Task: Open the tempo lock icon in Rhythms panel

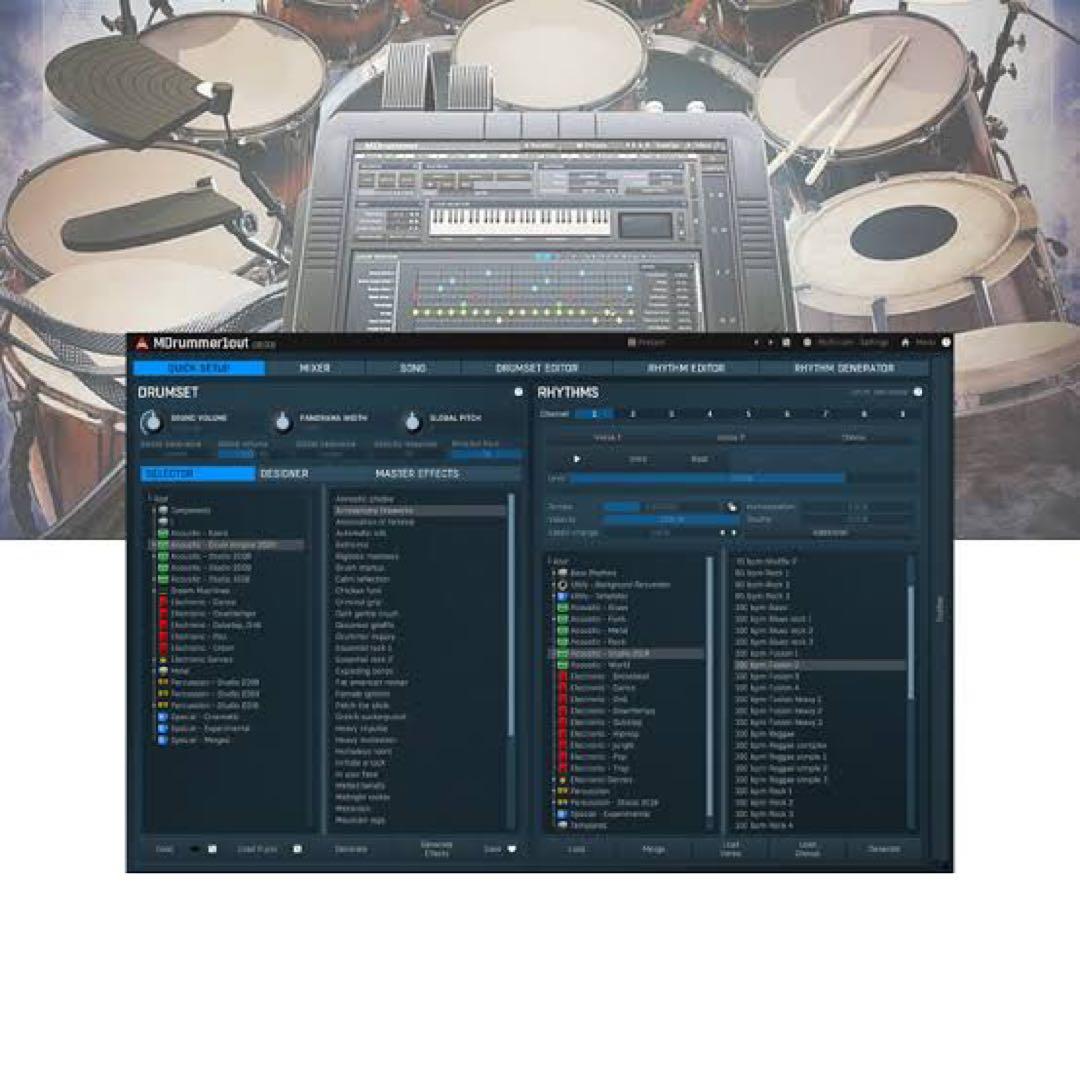Action: click(x=731, y=506)
